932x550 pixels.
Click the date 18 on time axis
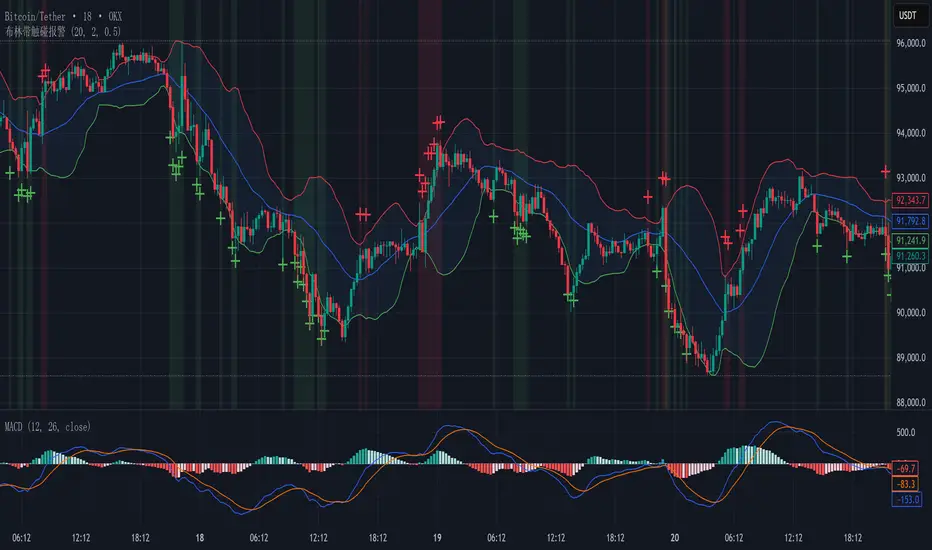coord(200,538)
